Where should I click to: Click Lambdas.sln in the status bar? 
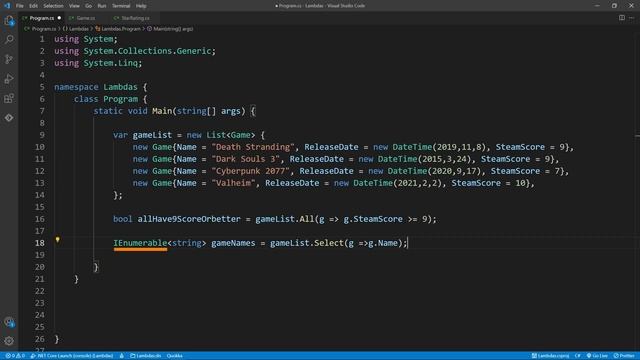pos(146,356)
